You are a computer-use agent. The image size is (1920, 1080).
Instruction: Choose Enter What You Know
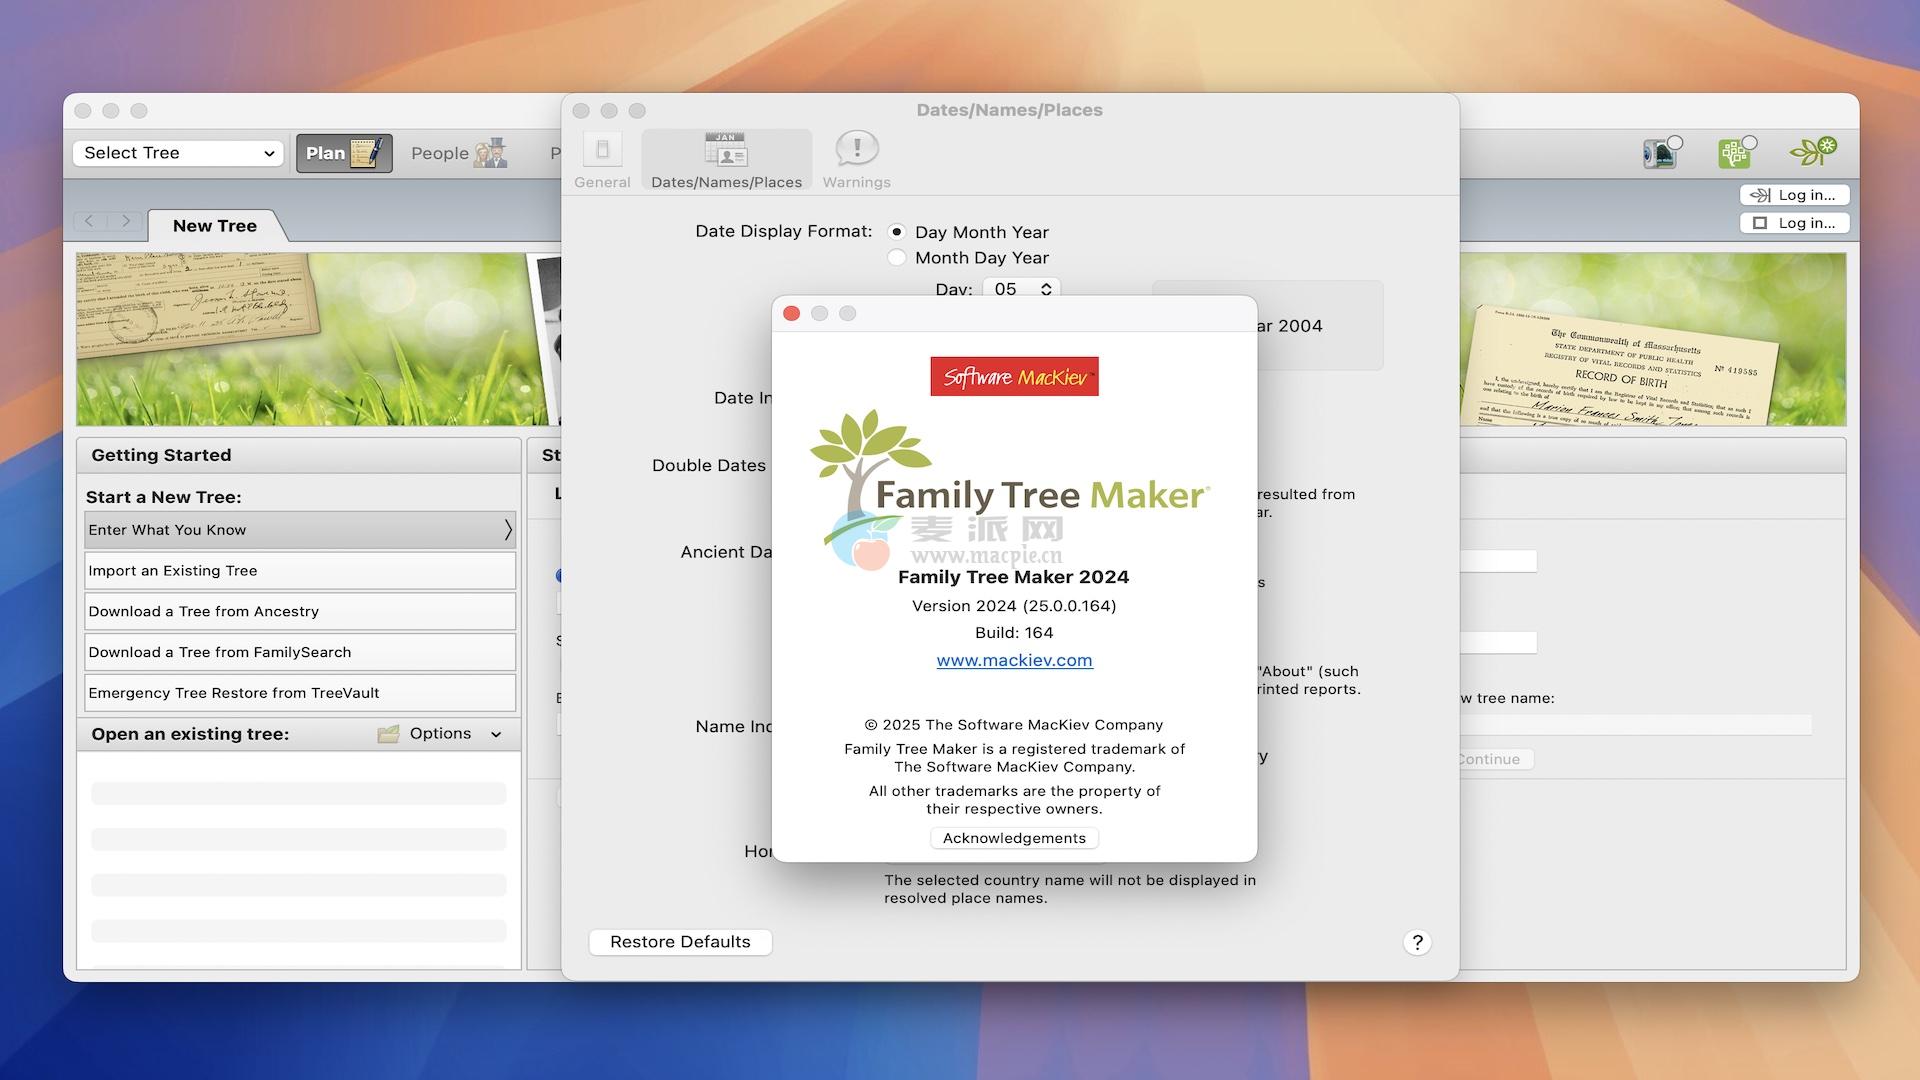click(300, 530)
